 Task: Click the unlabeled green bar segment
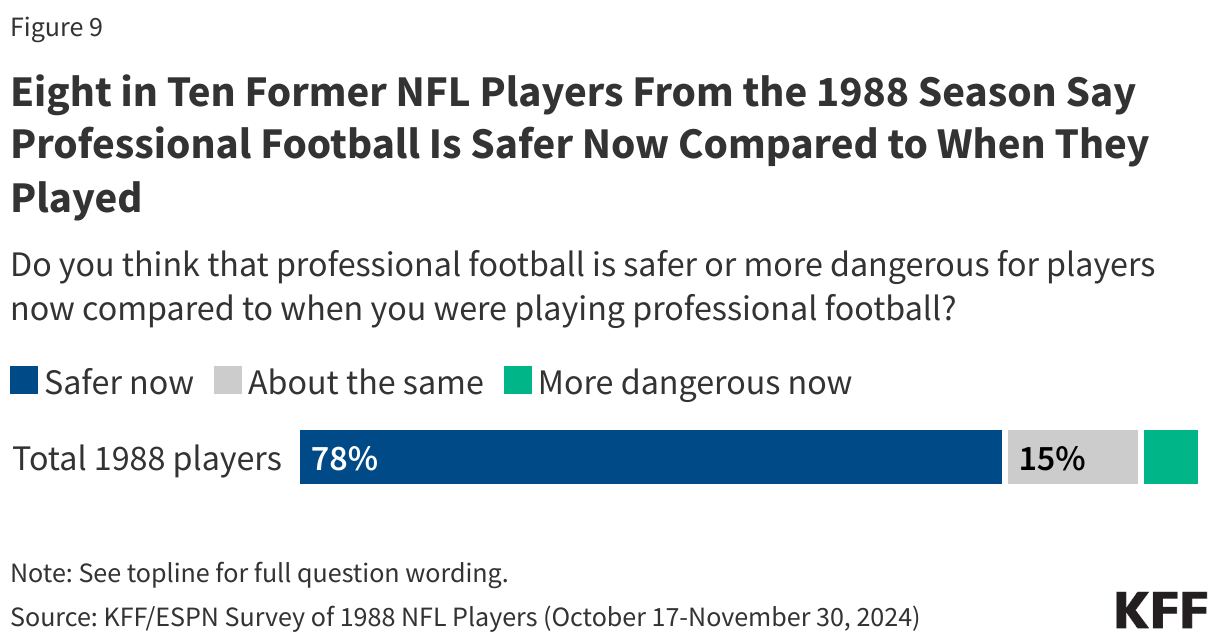1170,458
